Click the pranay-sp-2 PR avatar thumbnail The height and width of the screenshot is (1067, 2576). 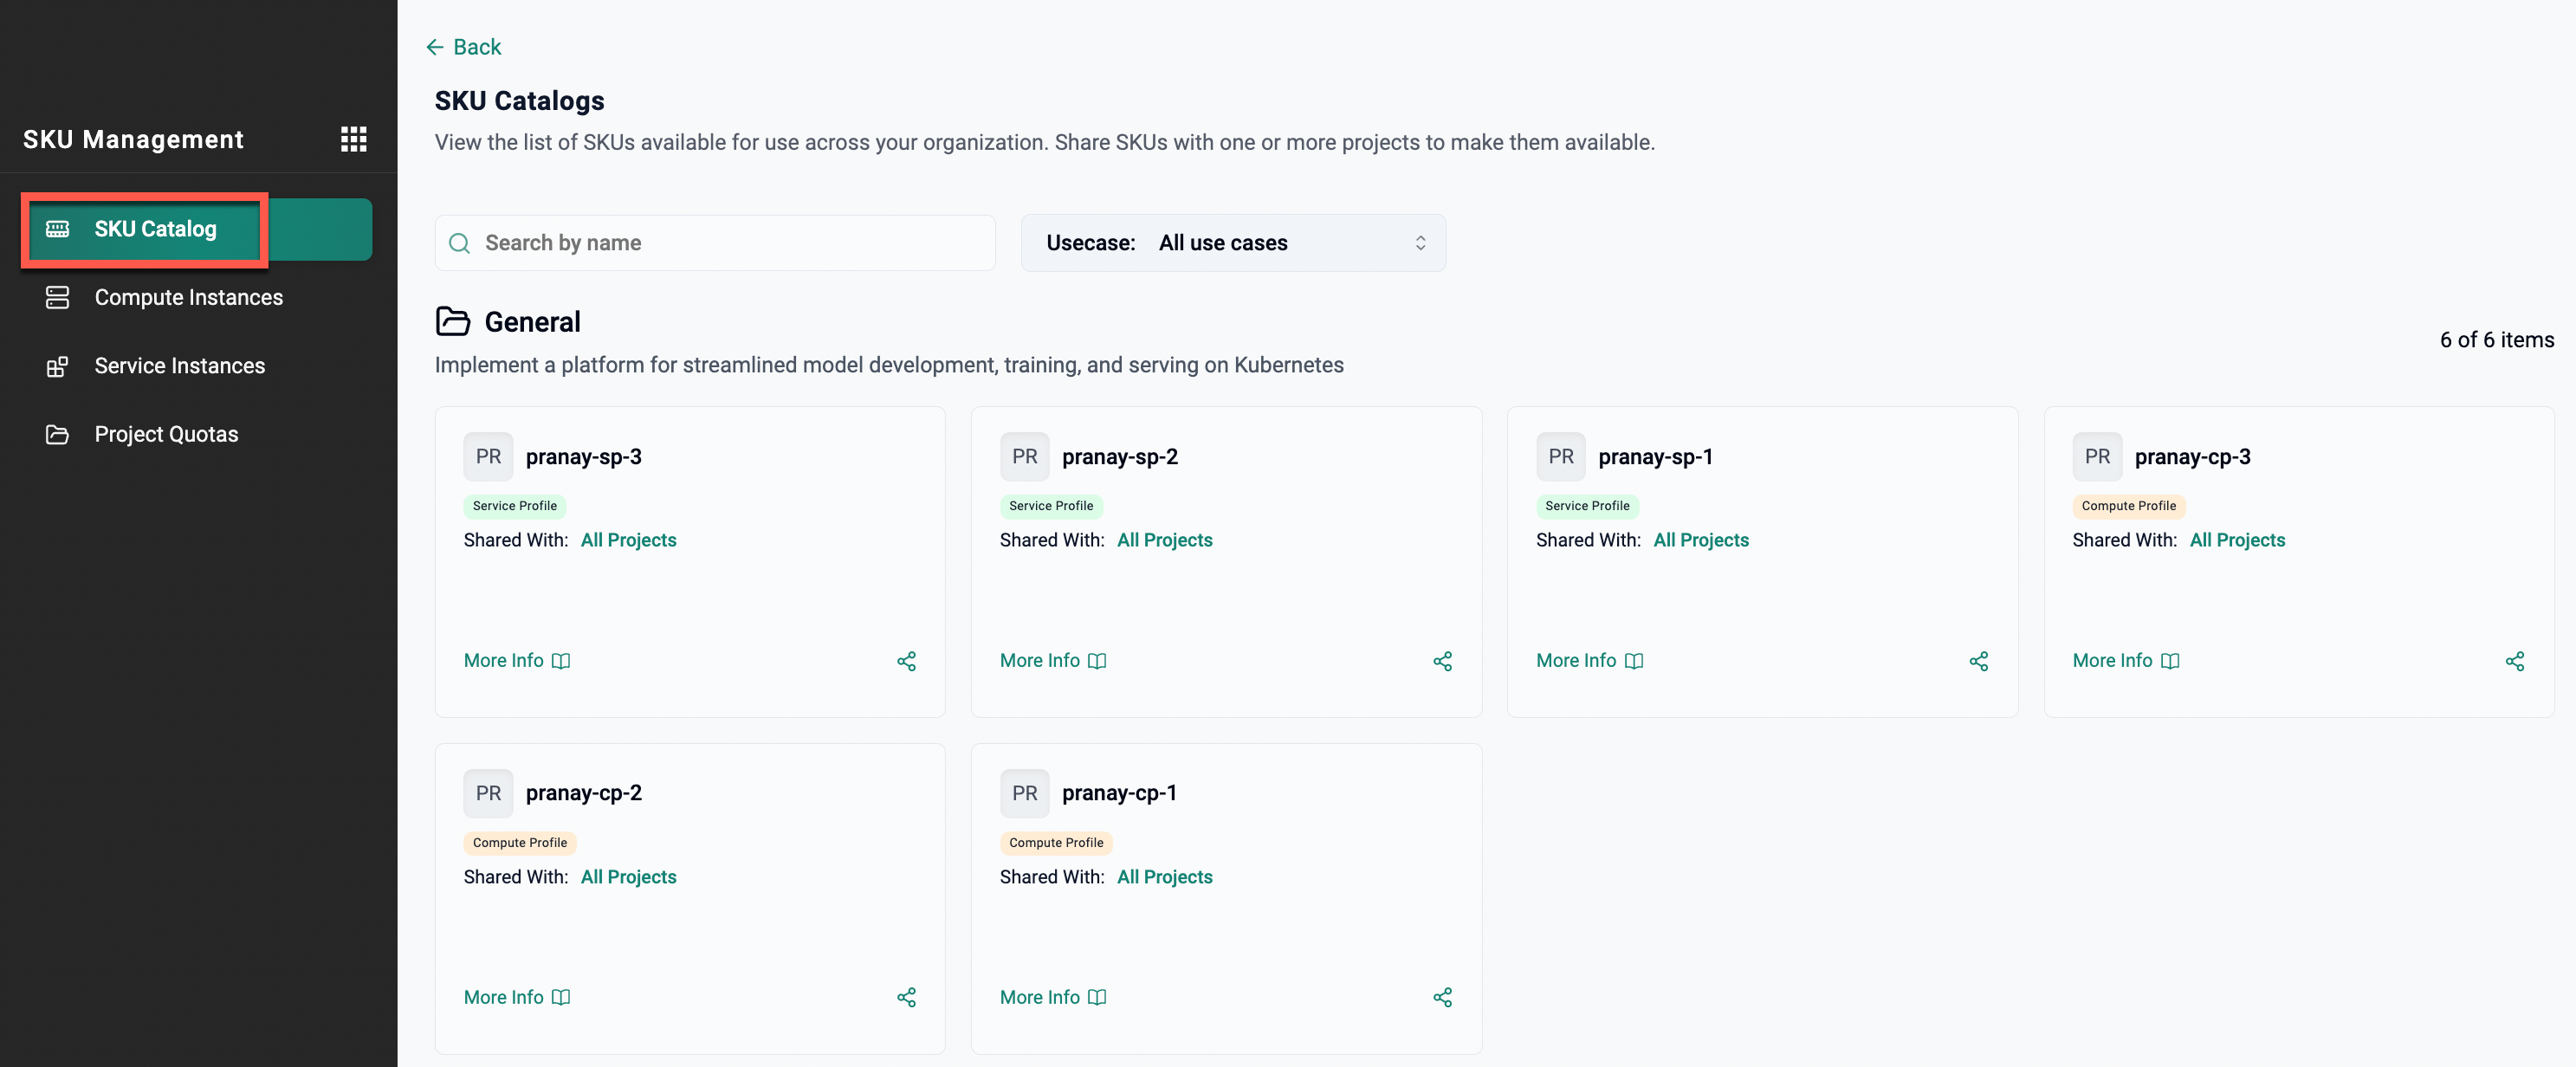click(x=1024, y=457)
